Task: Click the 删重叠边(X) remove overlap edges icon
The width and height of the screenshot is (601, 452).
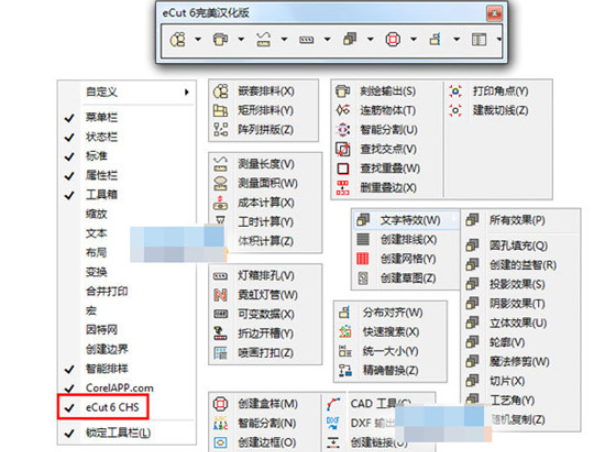Action: pos(343,188)
